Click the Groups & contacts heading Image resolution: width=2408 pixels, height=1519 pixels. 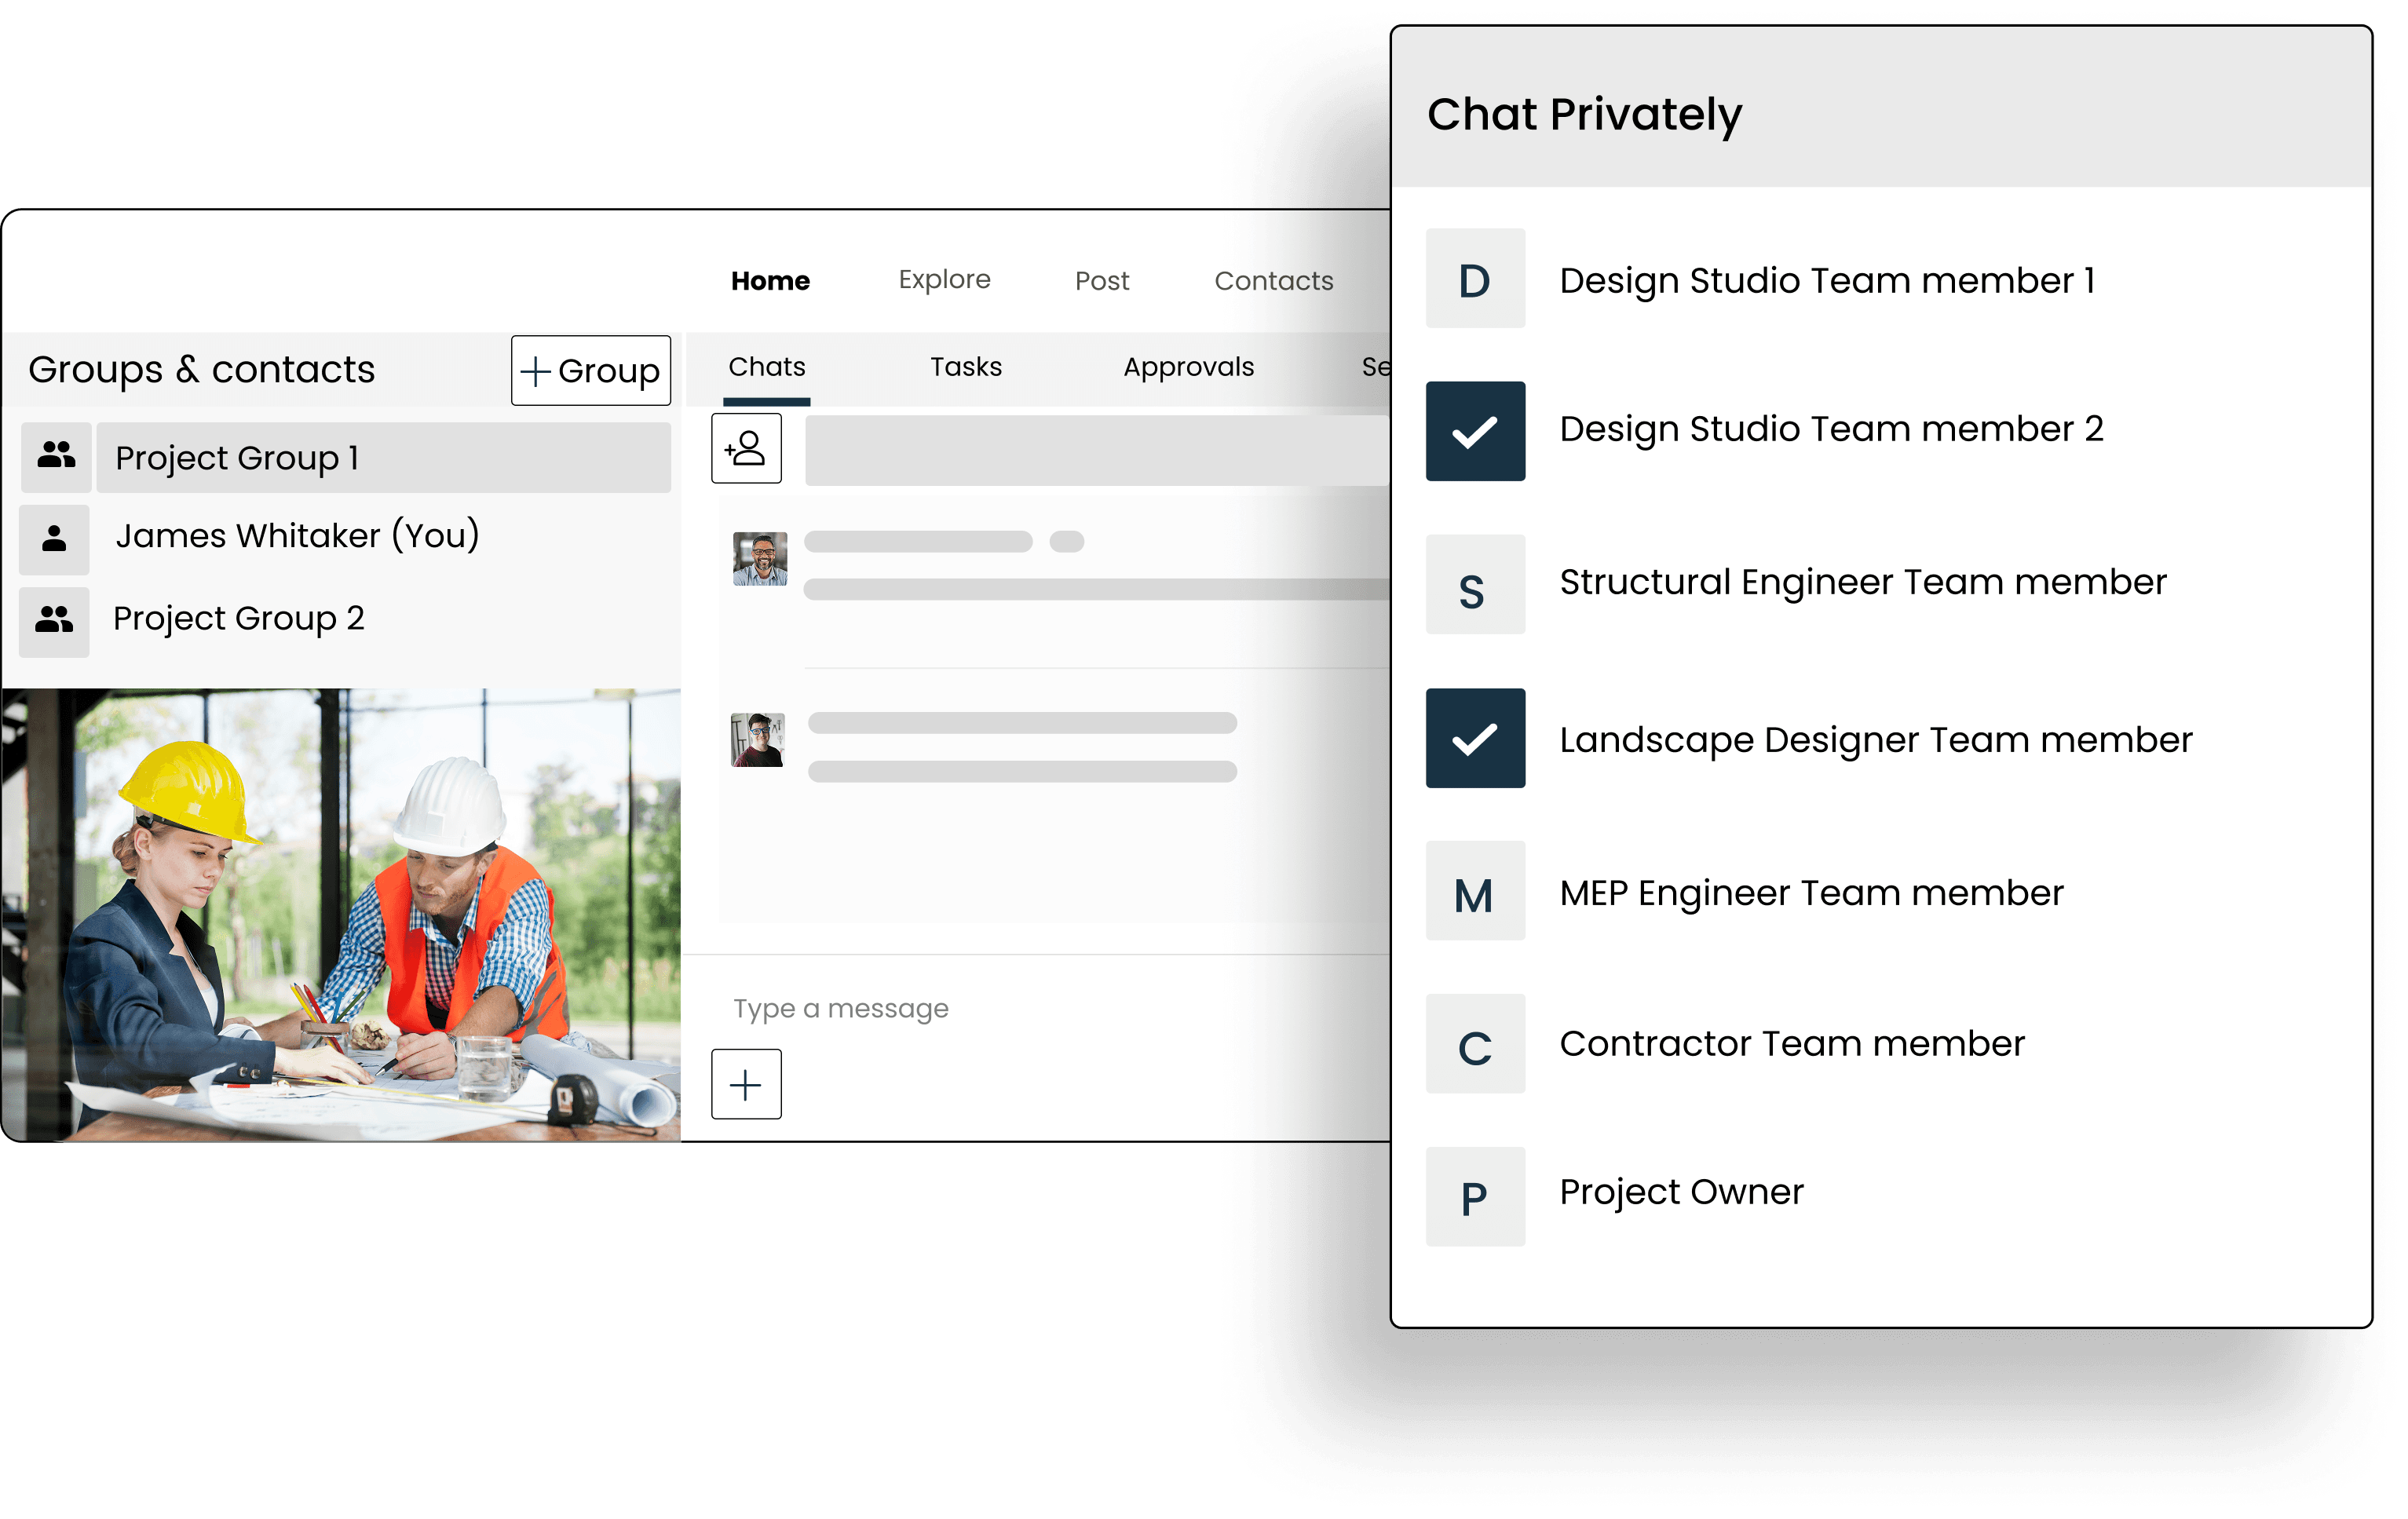pos(202,370)
